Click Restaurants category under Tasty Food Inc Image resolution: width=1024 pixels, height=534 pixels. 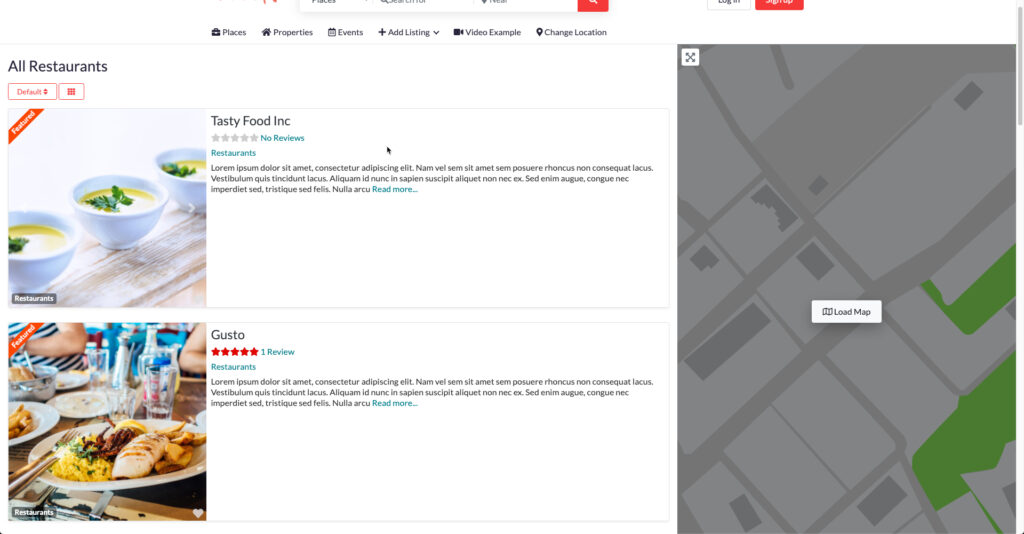tap(233, 153)
